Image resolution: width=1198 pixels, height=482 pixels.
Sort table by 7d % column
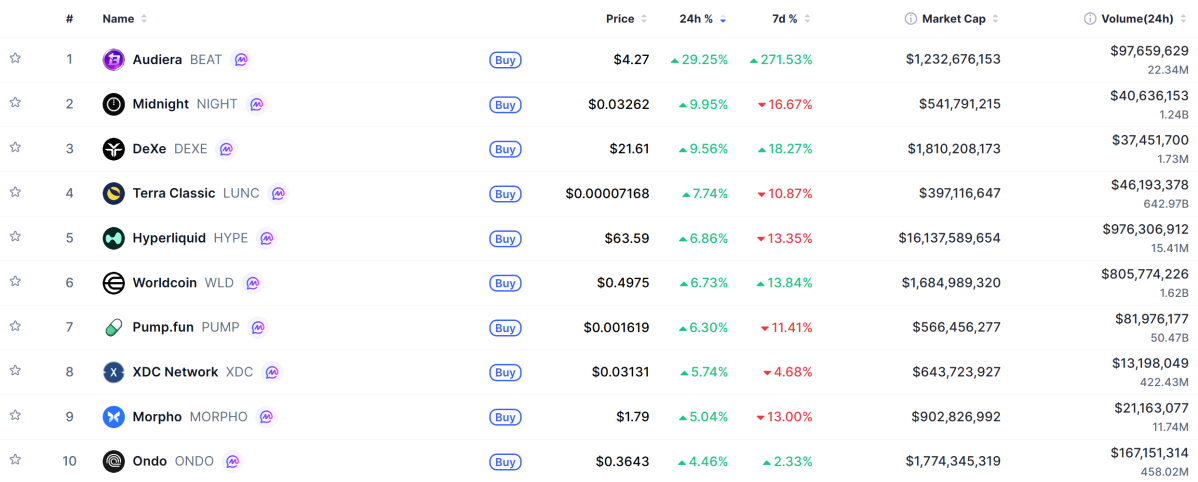792,18
